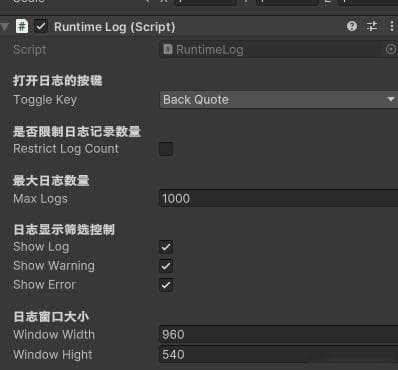398x370 pixels.
Task: Click the Runtime Log (Script) header title
Action: click(115, 27)
